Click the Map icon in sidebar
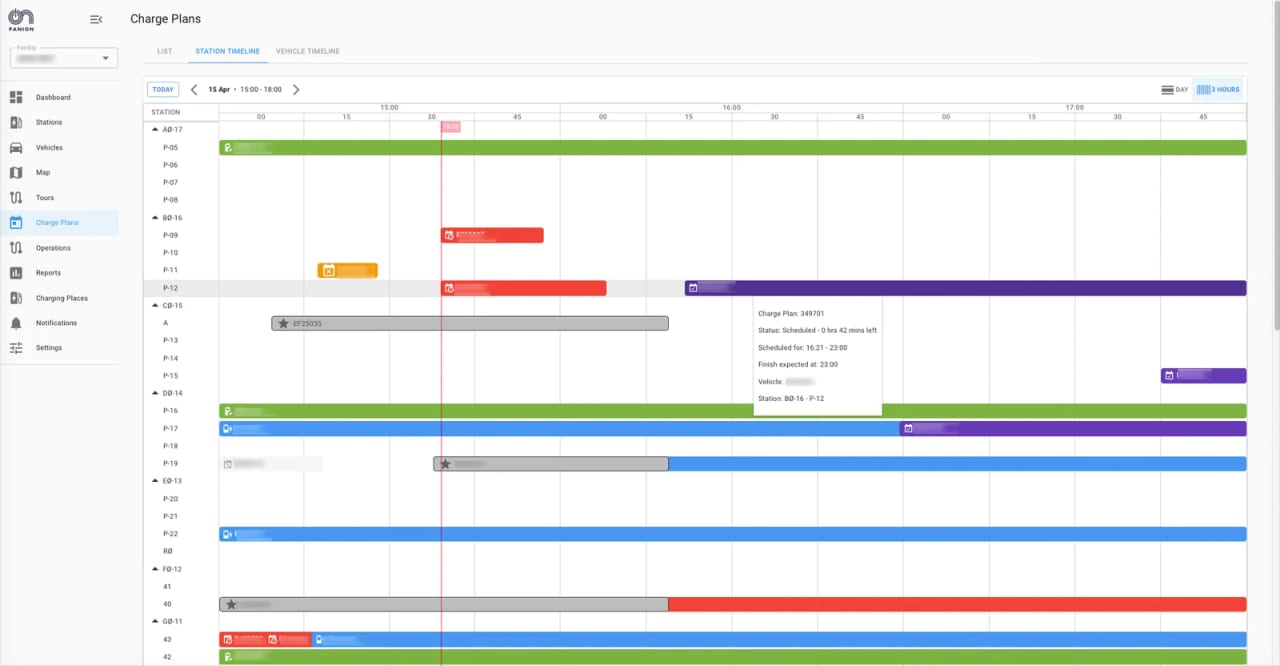The image size is (1280, 666). (16, 172)
